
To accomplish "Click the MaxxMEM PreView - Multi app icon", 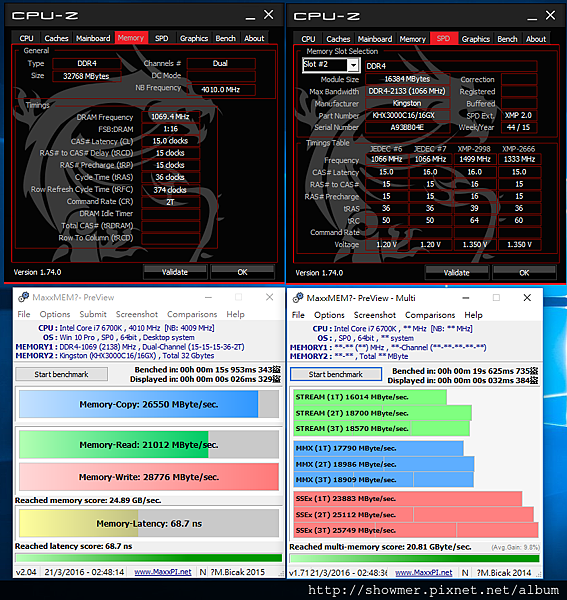I will tap(298, 298).
